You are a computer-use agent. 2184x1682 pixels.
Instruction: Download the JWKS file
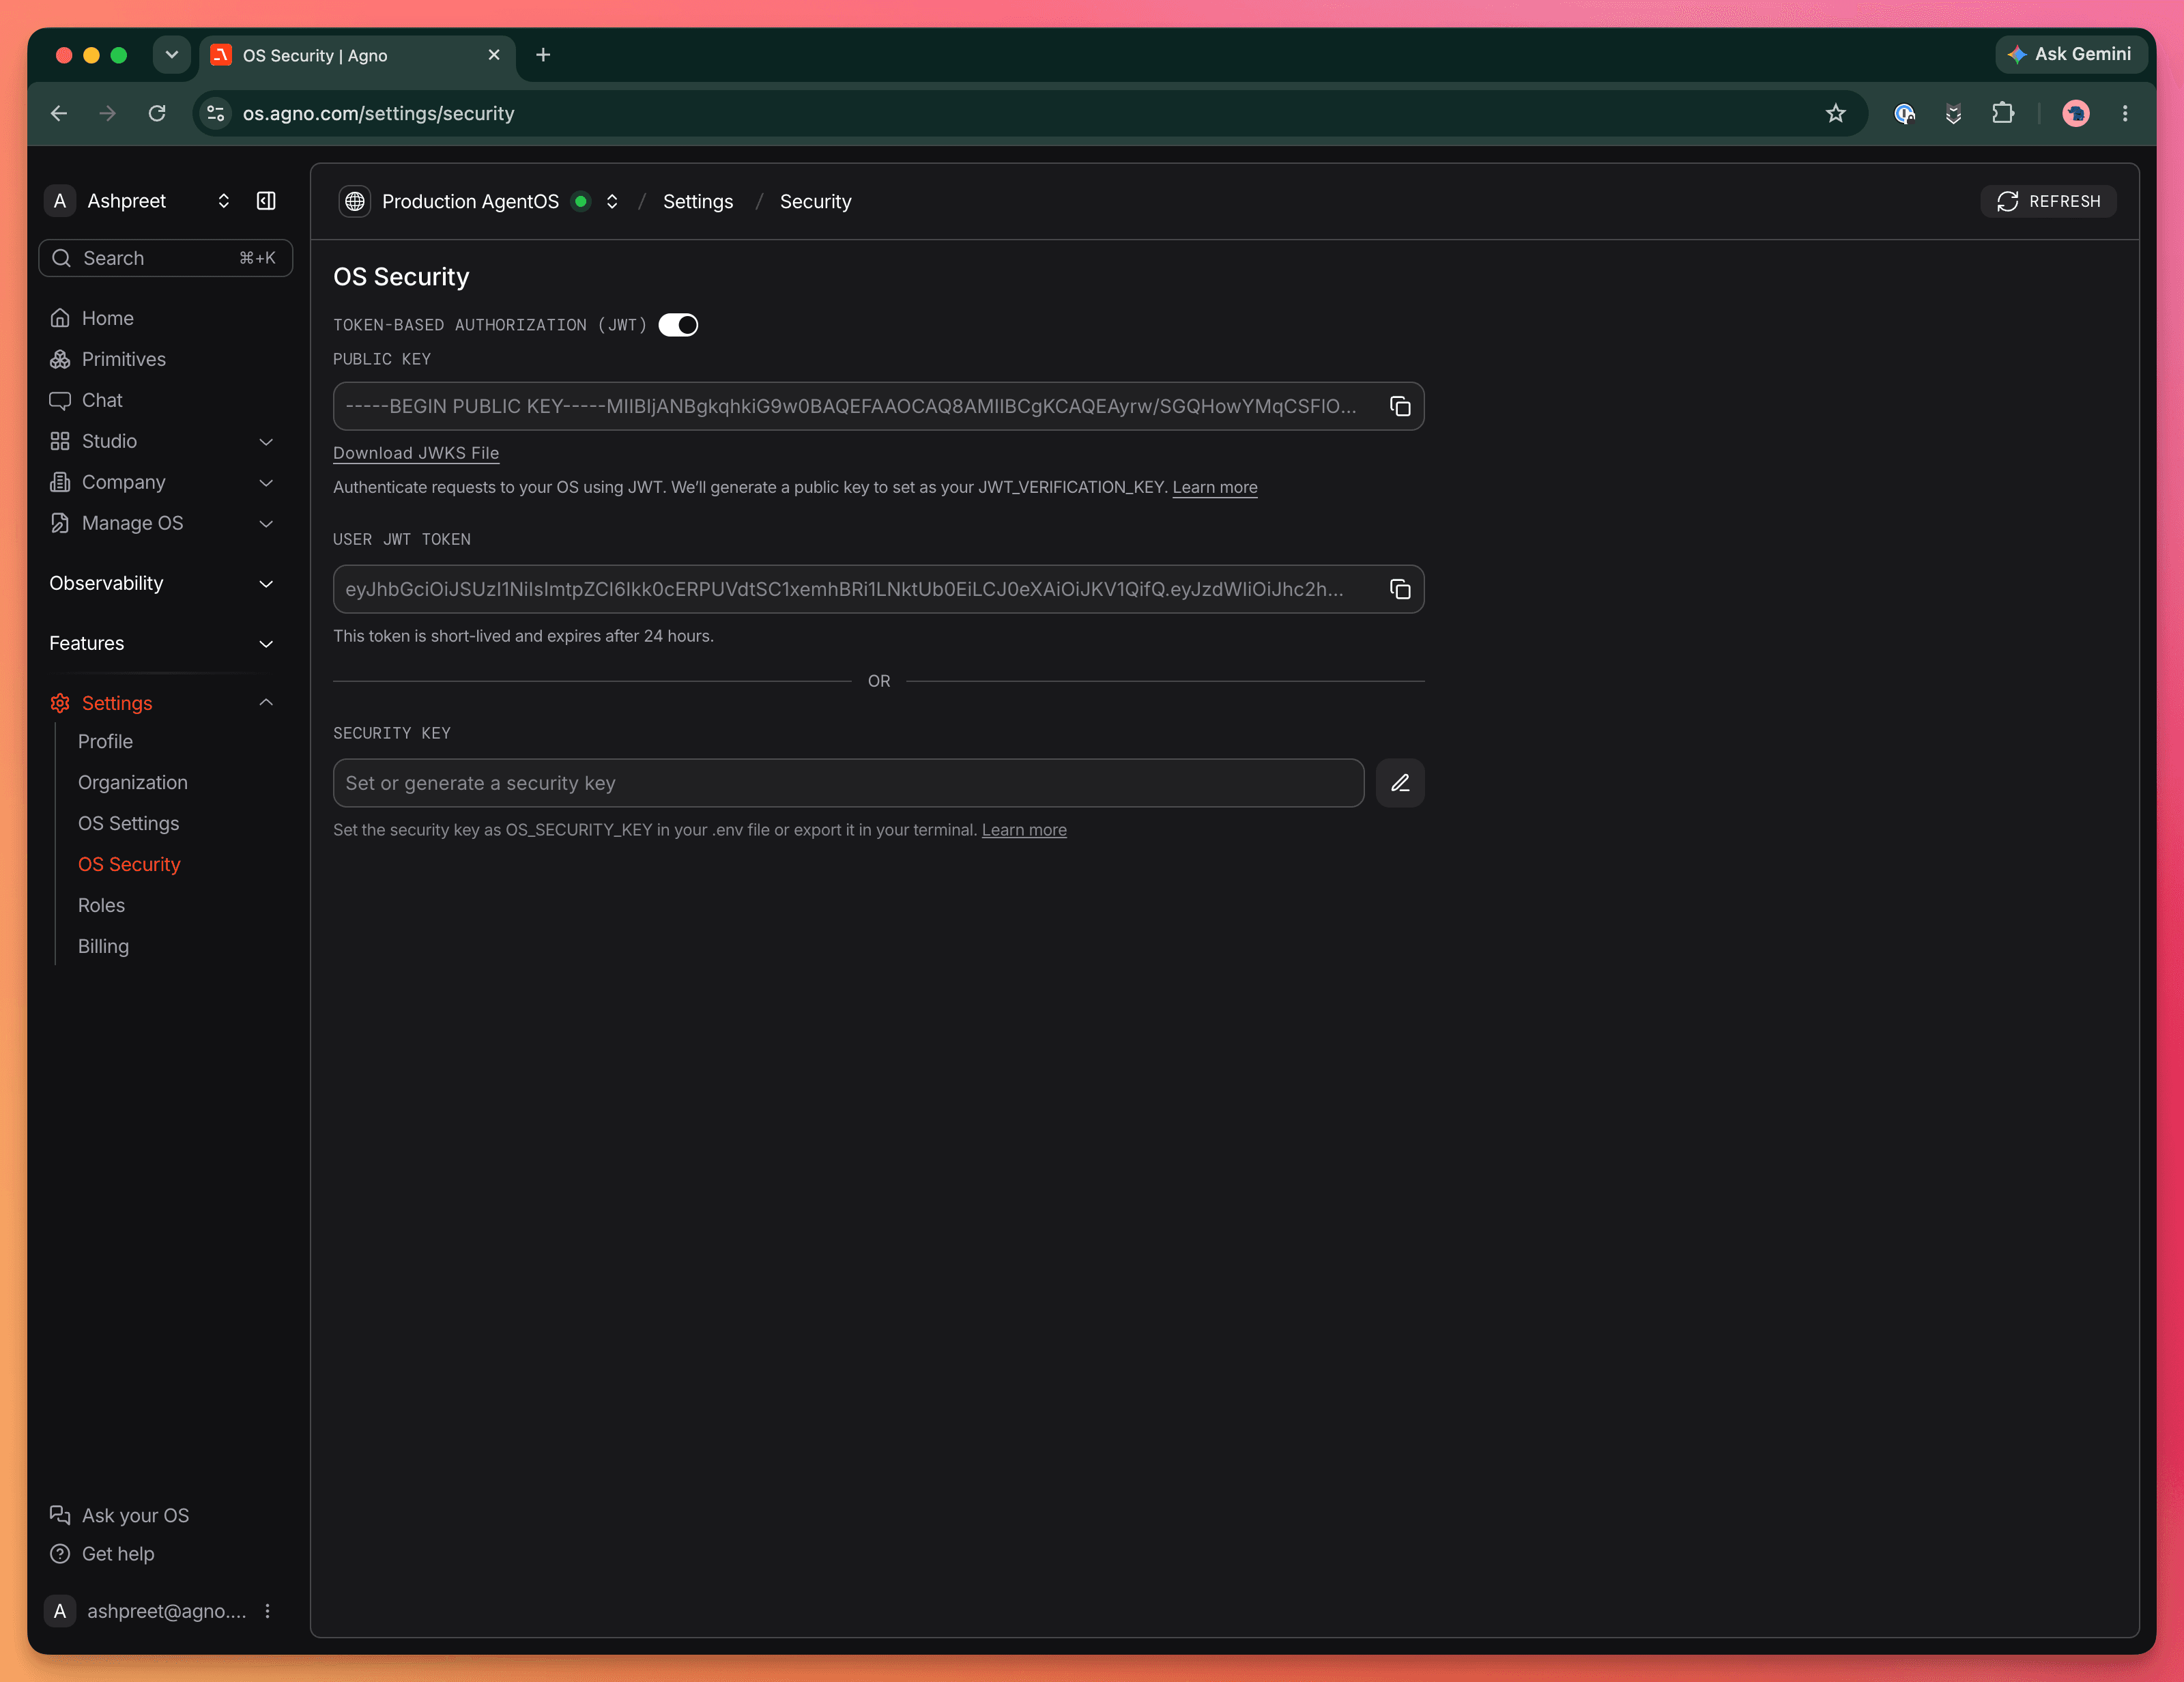coord(416,453)
